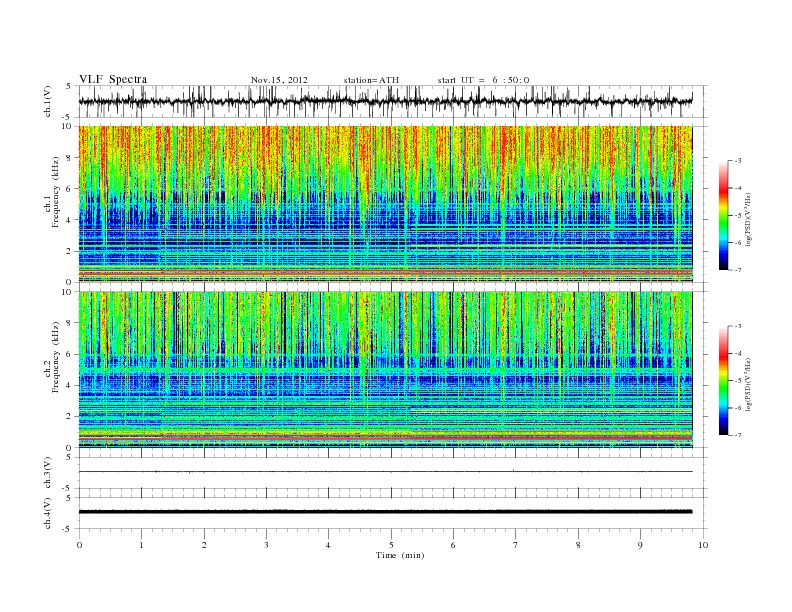Click the 'ch.4(V)' axis label

coord(47,513)
